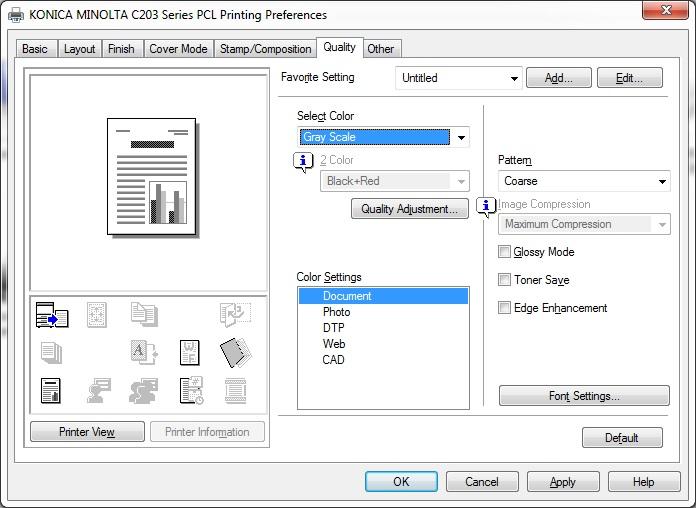Click the grayed single user authentication icon

tap(99, 391)
